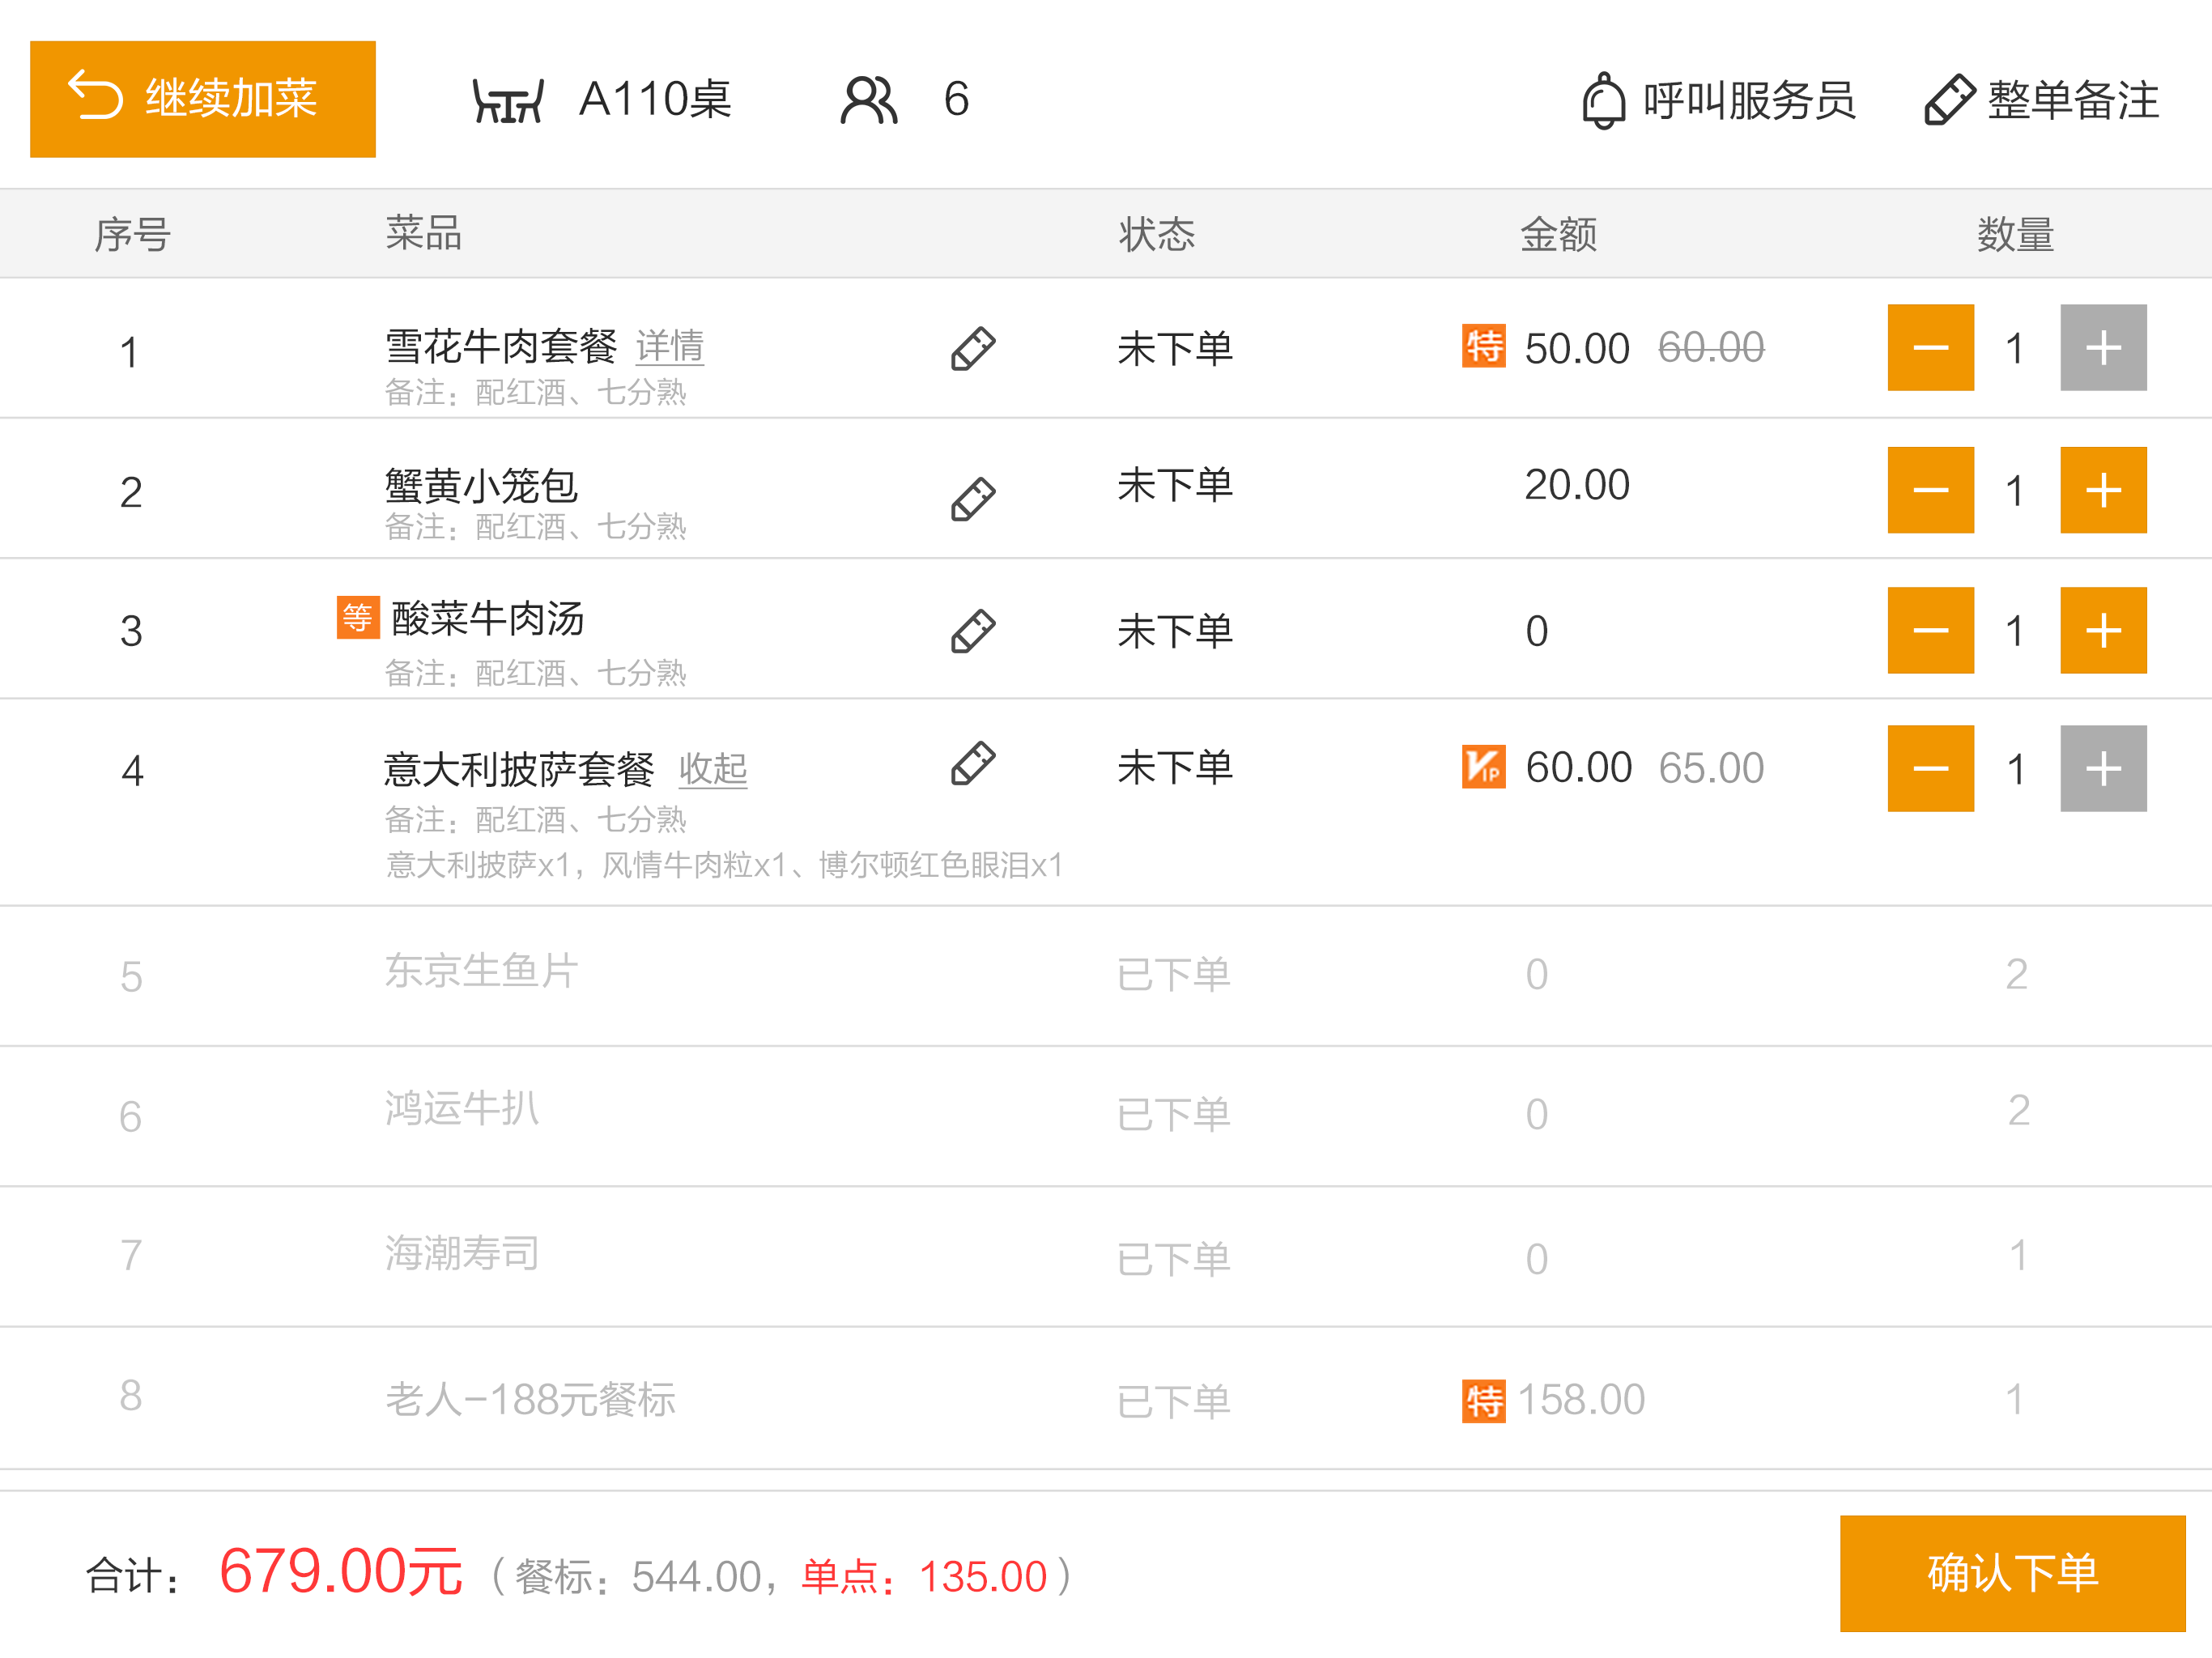Image resolution: width=2212 pixels, height=1658 pixels.
Task: Click the 特 special price badge on row one
Action: [x=1483, y=347]
